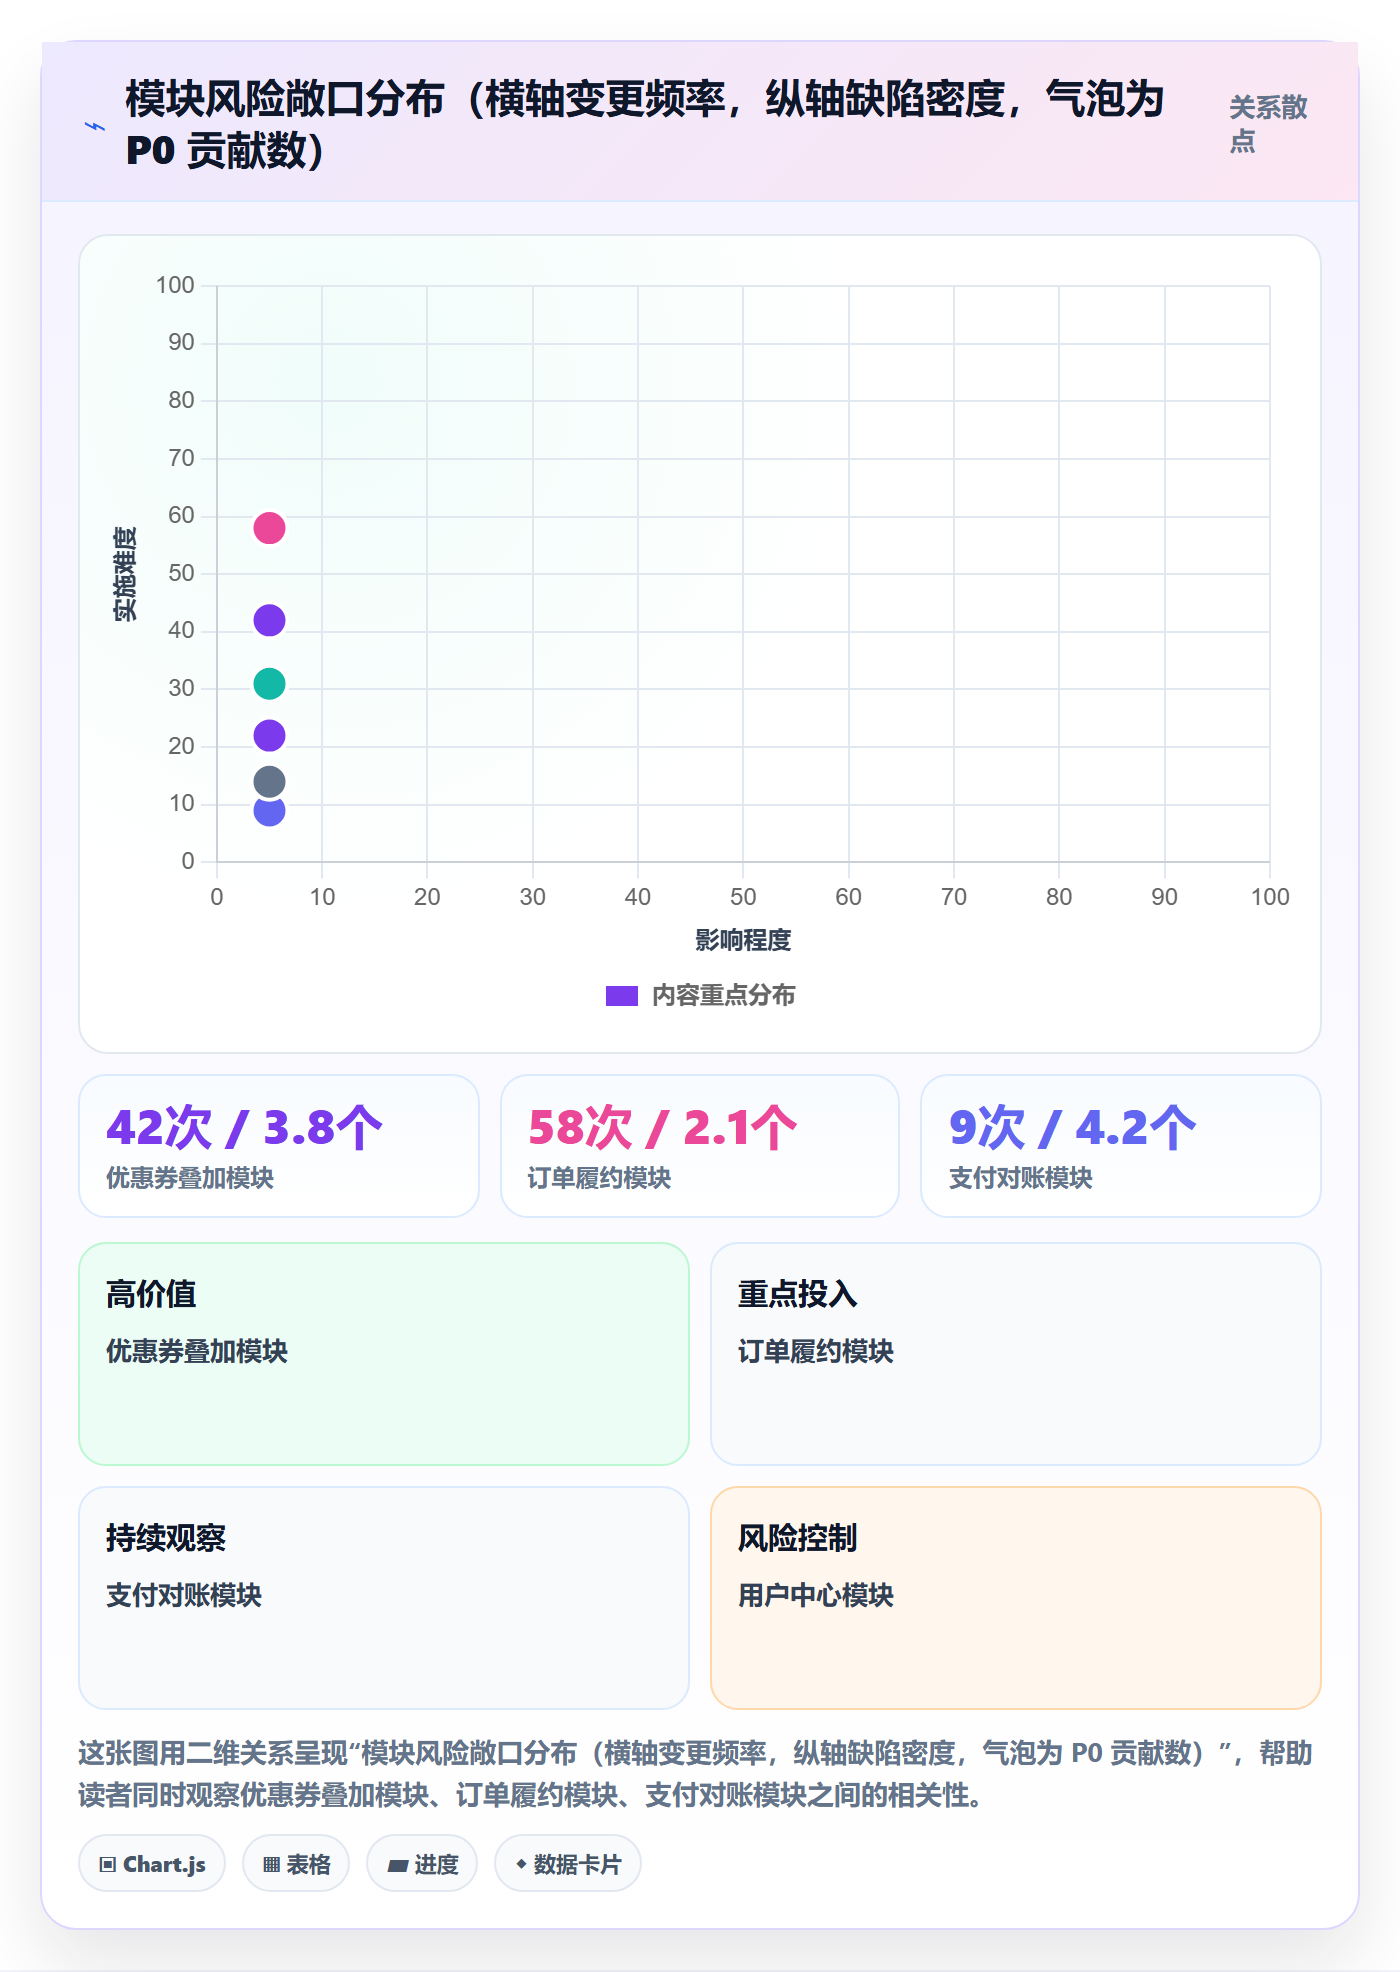The width and height of the screenshot is (1400, 1972).
Task: Click 优惠券叠加模块 label under 42次
Action: [x=190, y=1178]
